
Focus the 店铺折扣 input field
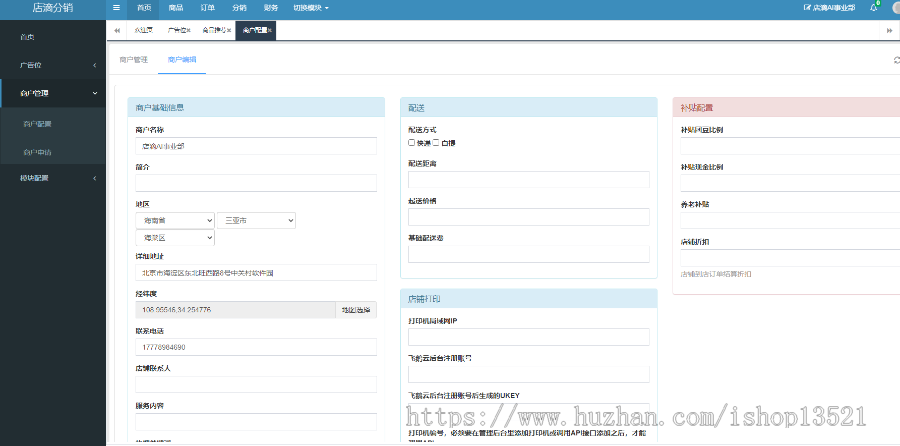[x=790, y=258]
